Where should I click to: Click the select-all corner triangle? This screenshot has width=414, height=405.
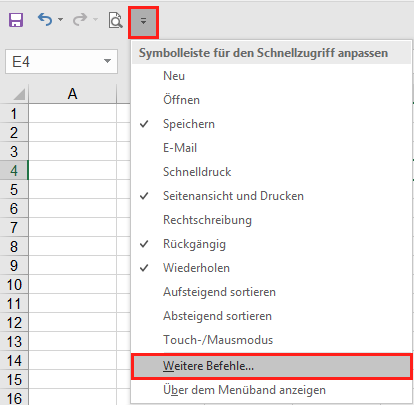tap(19, 94)
